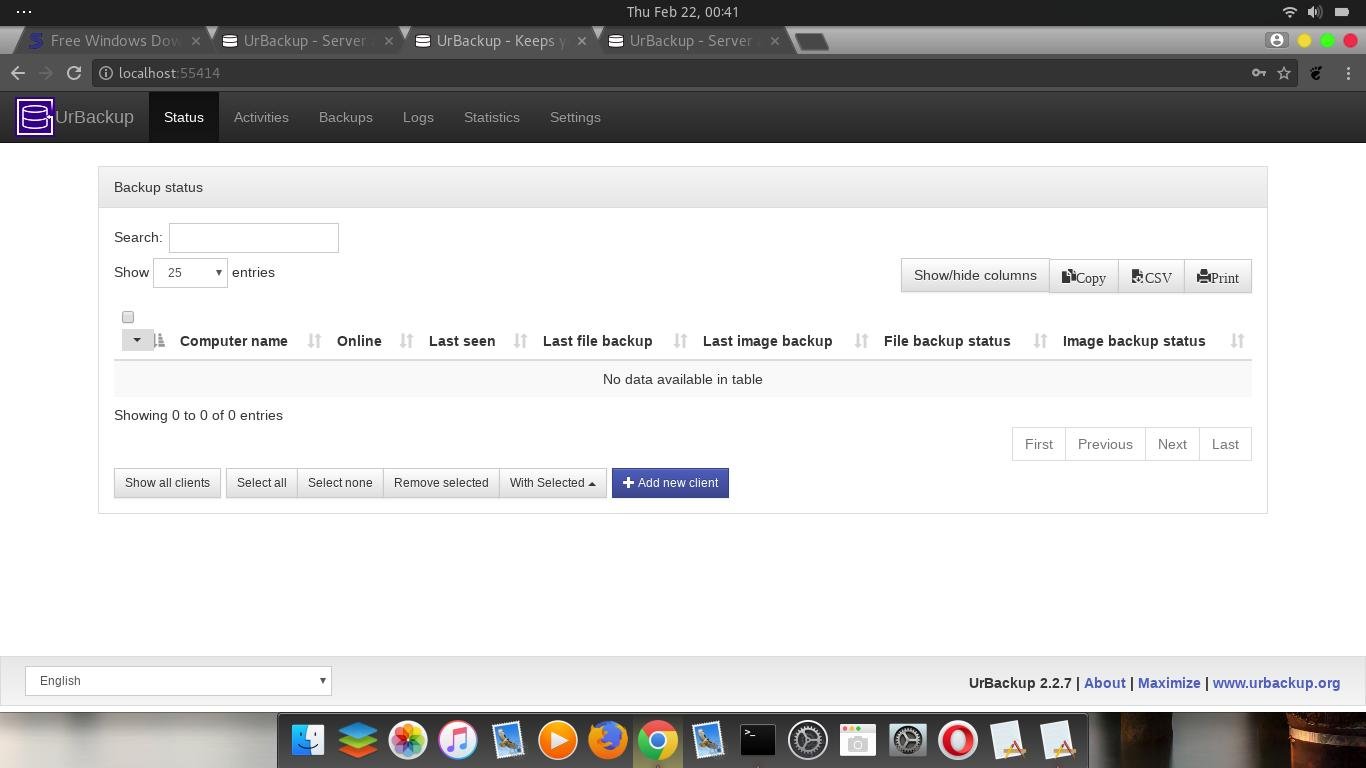The width and height of the screenshot is (1366, 768).
Task: Close the Free Windows Download tab
Action: pyautogui.click(x=196, y=41)
